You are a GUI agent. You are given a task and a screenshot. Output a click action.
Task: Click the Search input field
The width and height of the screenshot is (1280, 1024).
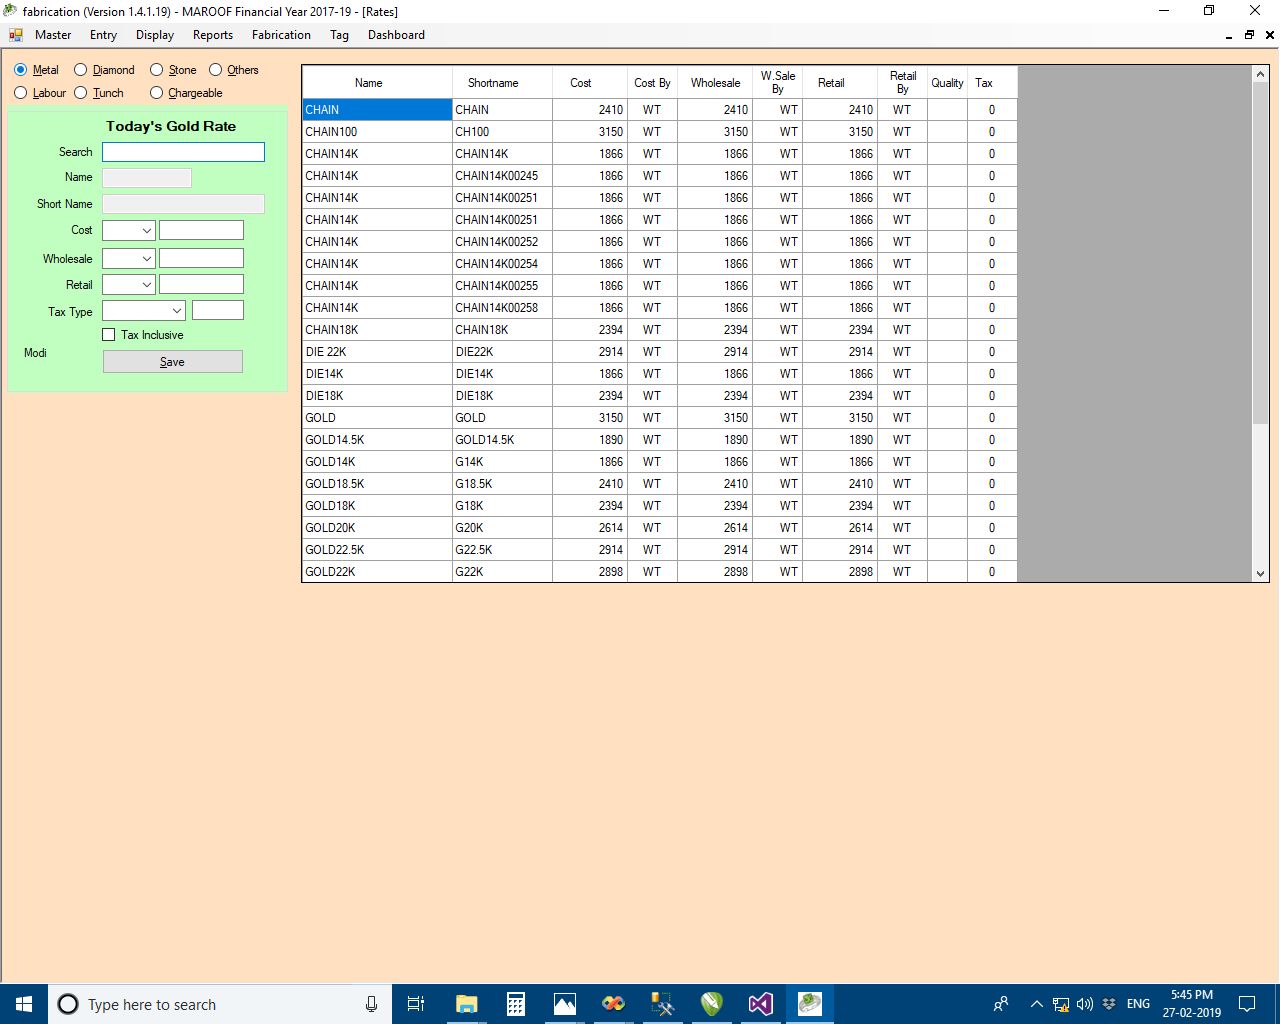[x=183, y=152]
